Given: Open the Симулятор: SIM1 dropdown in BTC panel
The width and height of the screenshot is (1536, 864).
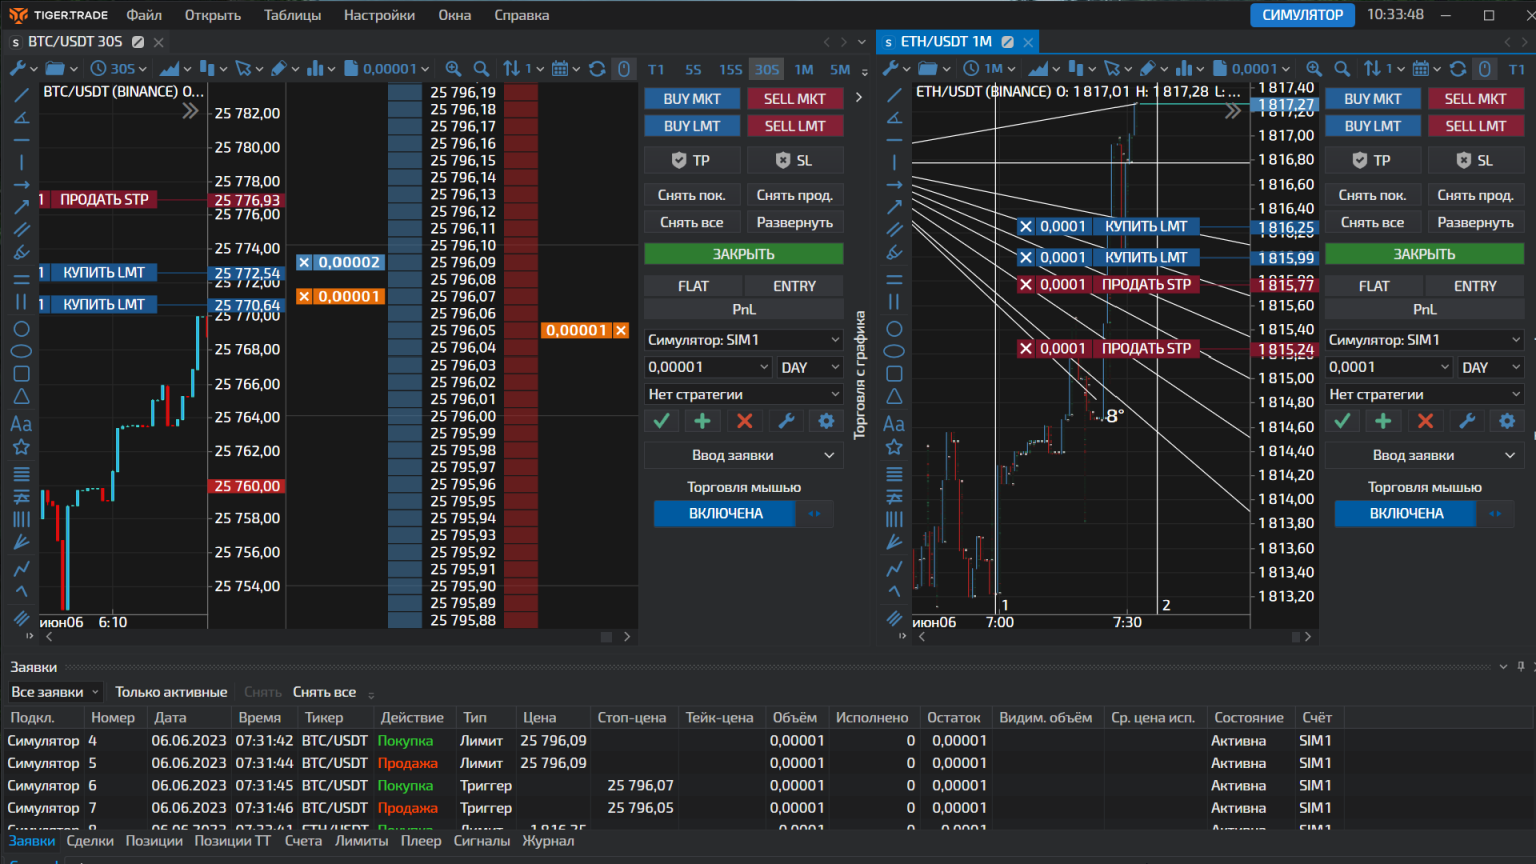Looking at the screenshot, I should click(743, 340).
